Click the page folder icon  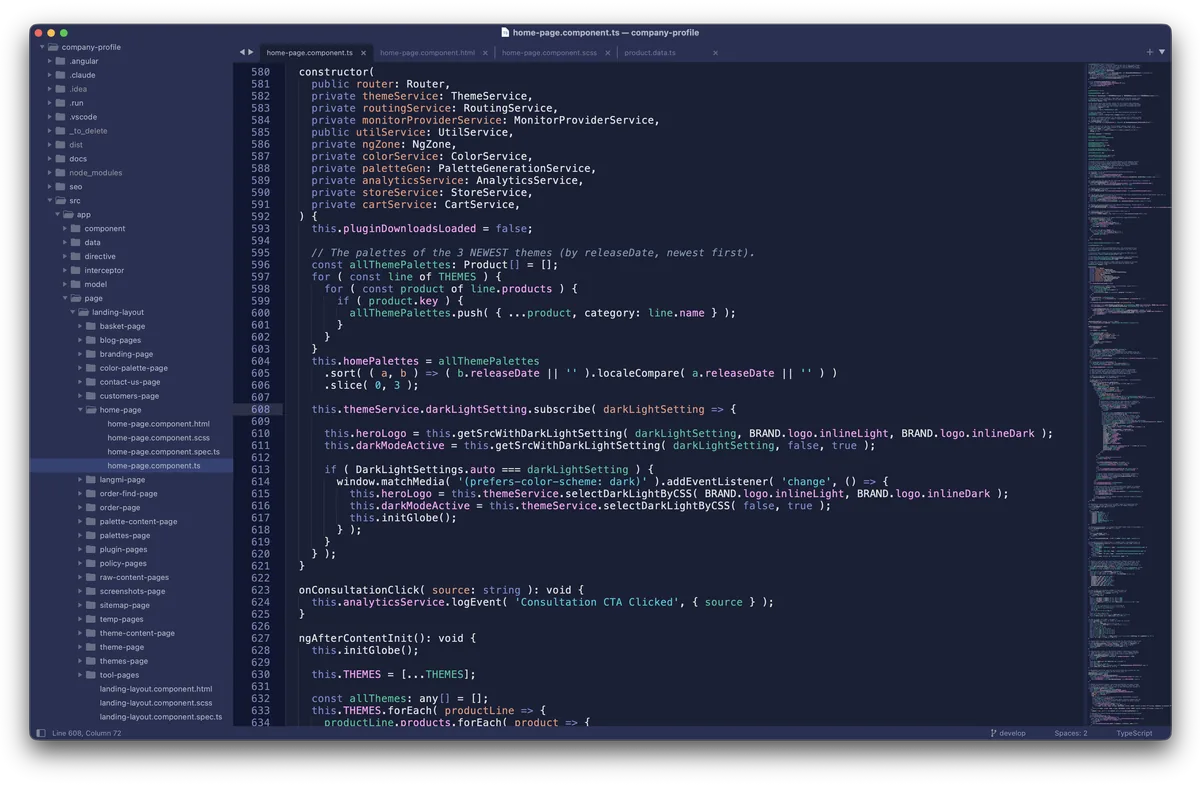76,298
